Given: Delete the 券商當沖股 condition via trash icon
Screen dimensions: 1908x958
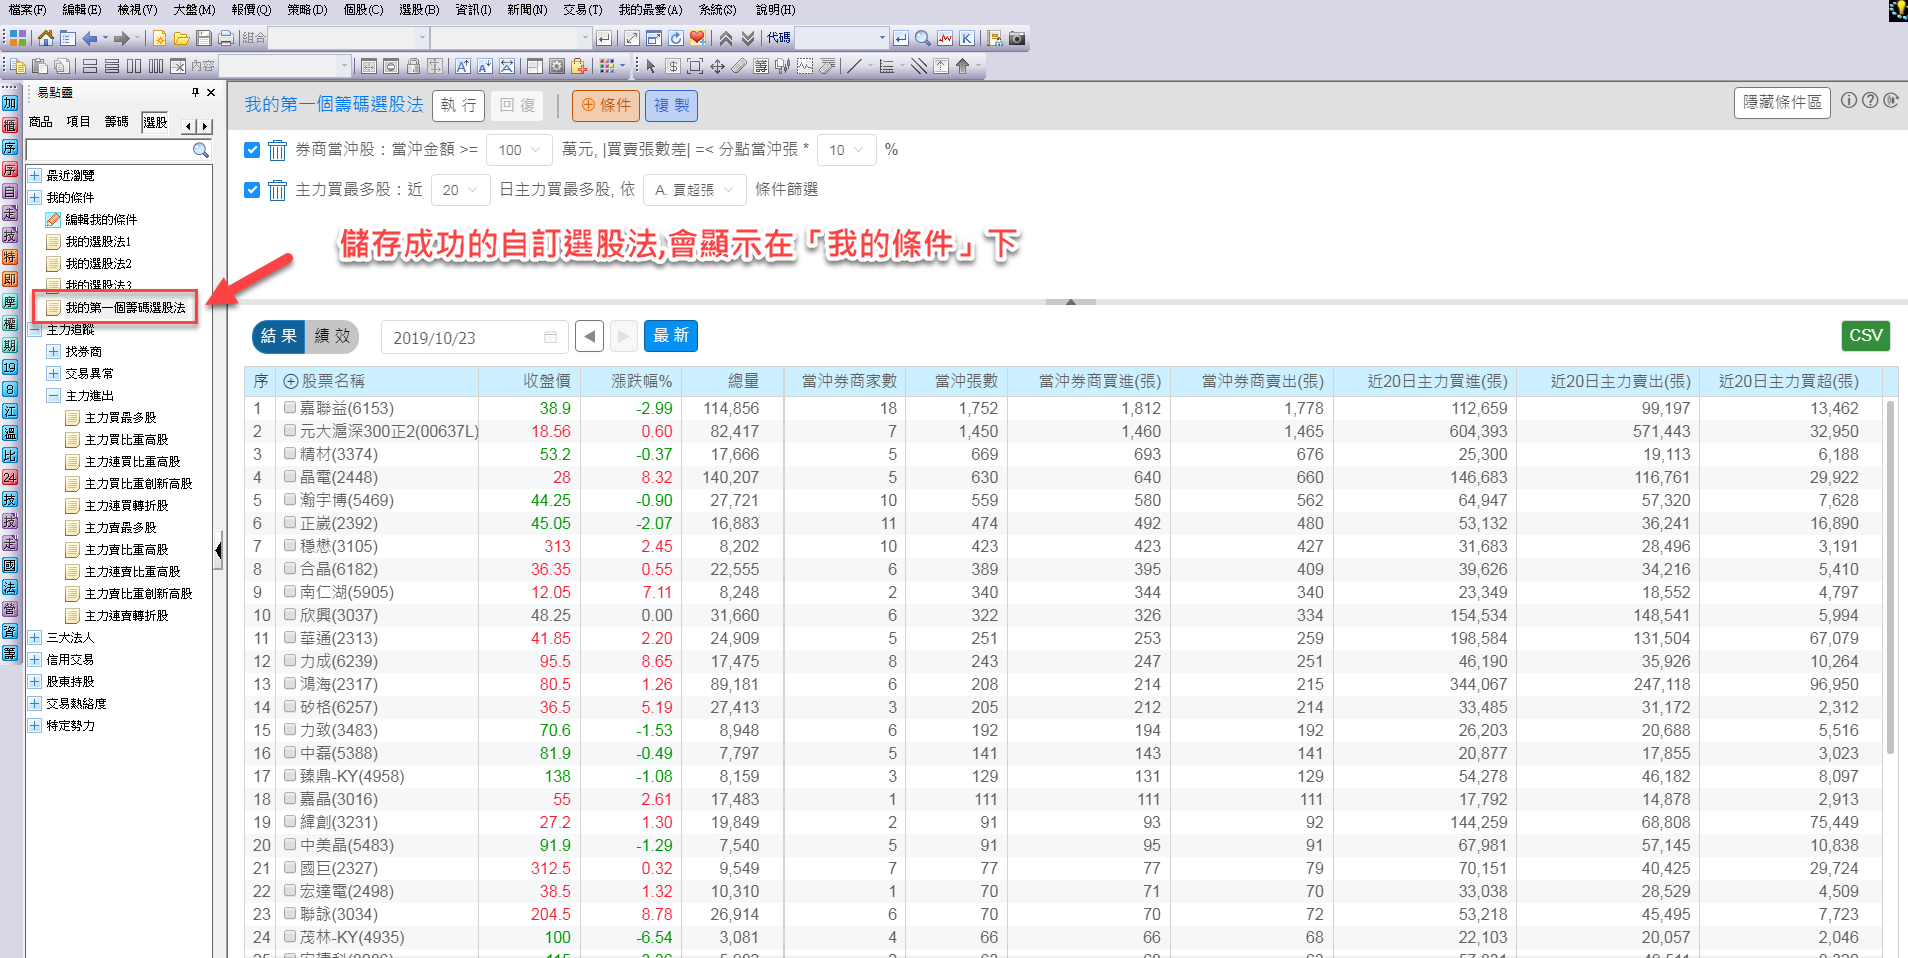Looking at the screenshot, I should pos(277,150).
